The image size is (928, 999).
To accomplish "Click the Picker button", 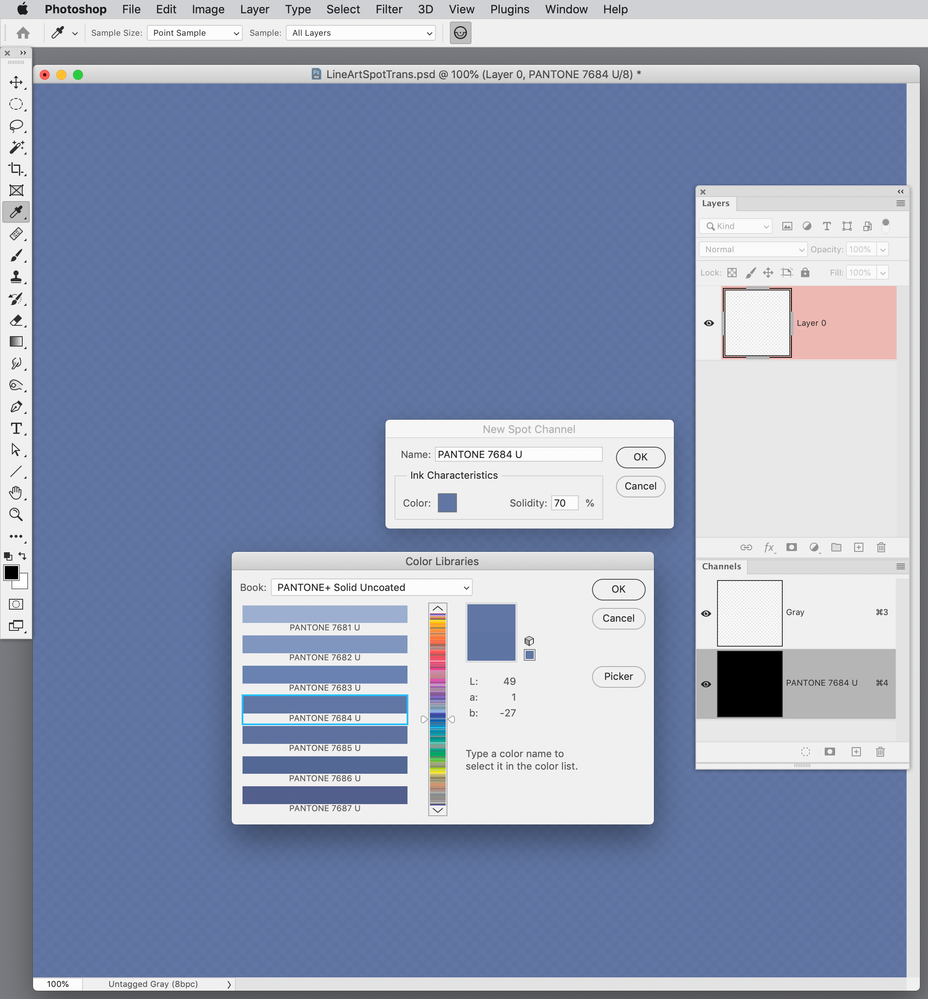I will [x=618, y=677].
